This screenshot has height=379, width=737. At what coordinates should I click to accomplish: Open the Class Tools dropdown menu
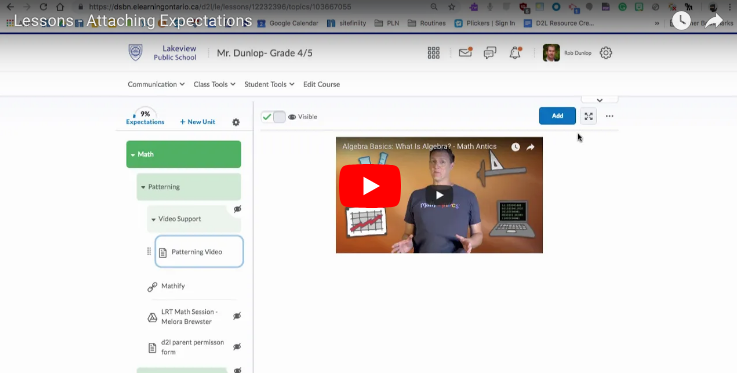click(x=214, y=84)
